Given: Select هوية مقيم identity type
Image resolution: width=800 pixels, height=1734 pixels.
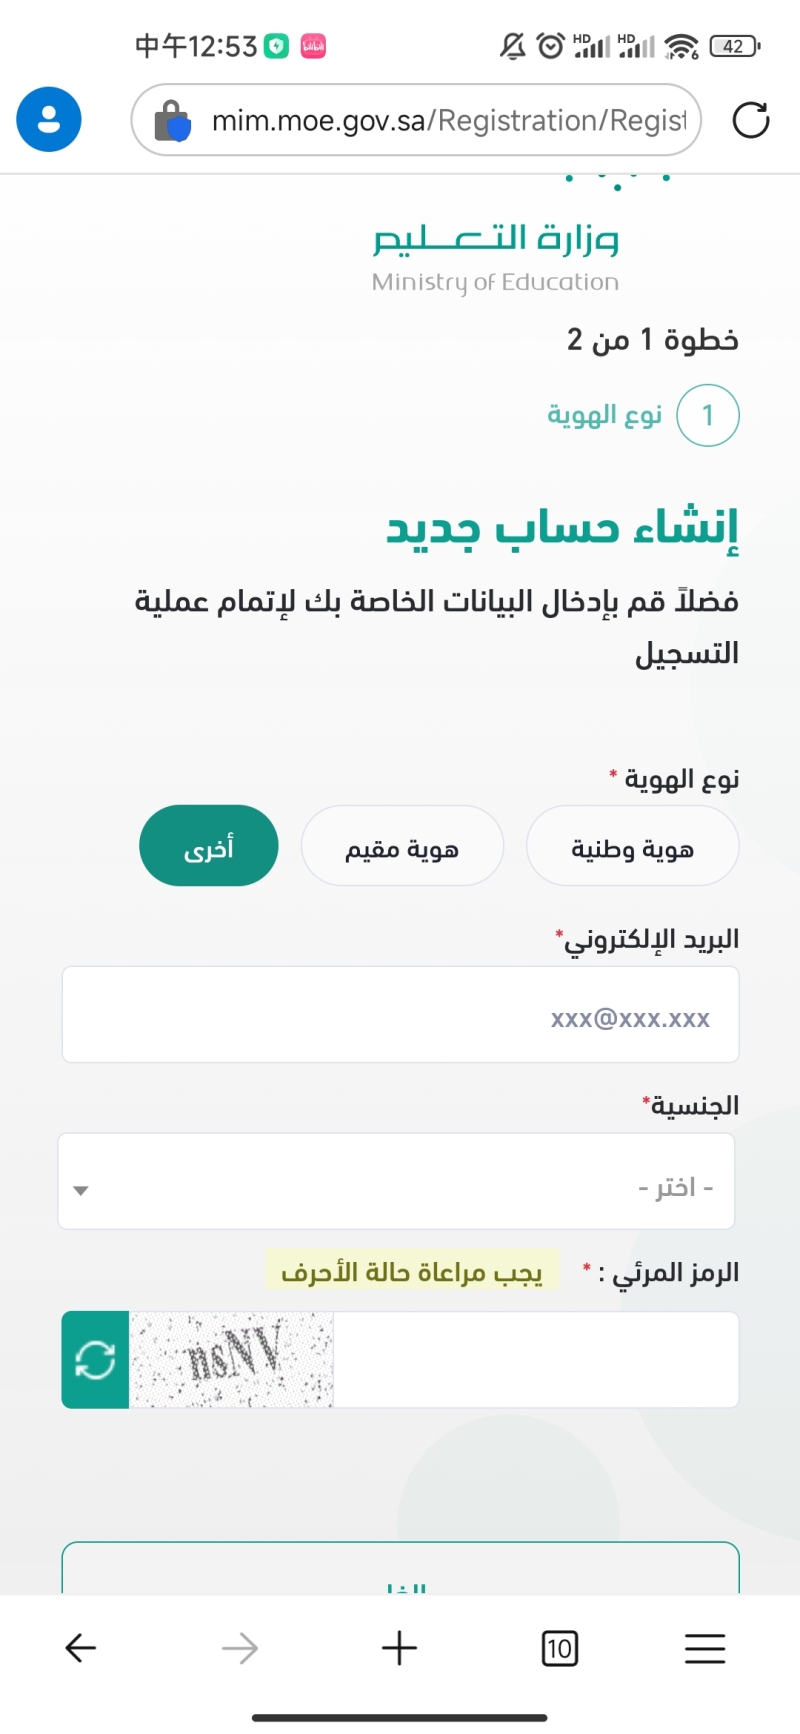Looking at the screenshot, I should pos(402,847).
